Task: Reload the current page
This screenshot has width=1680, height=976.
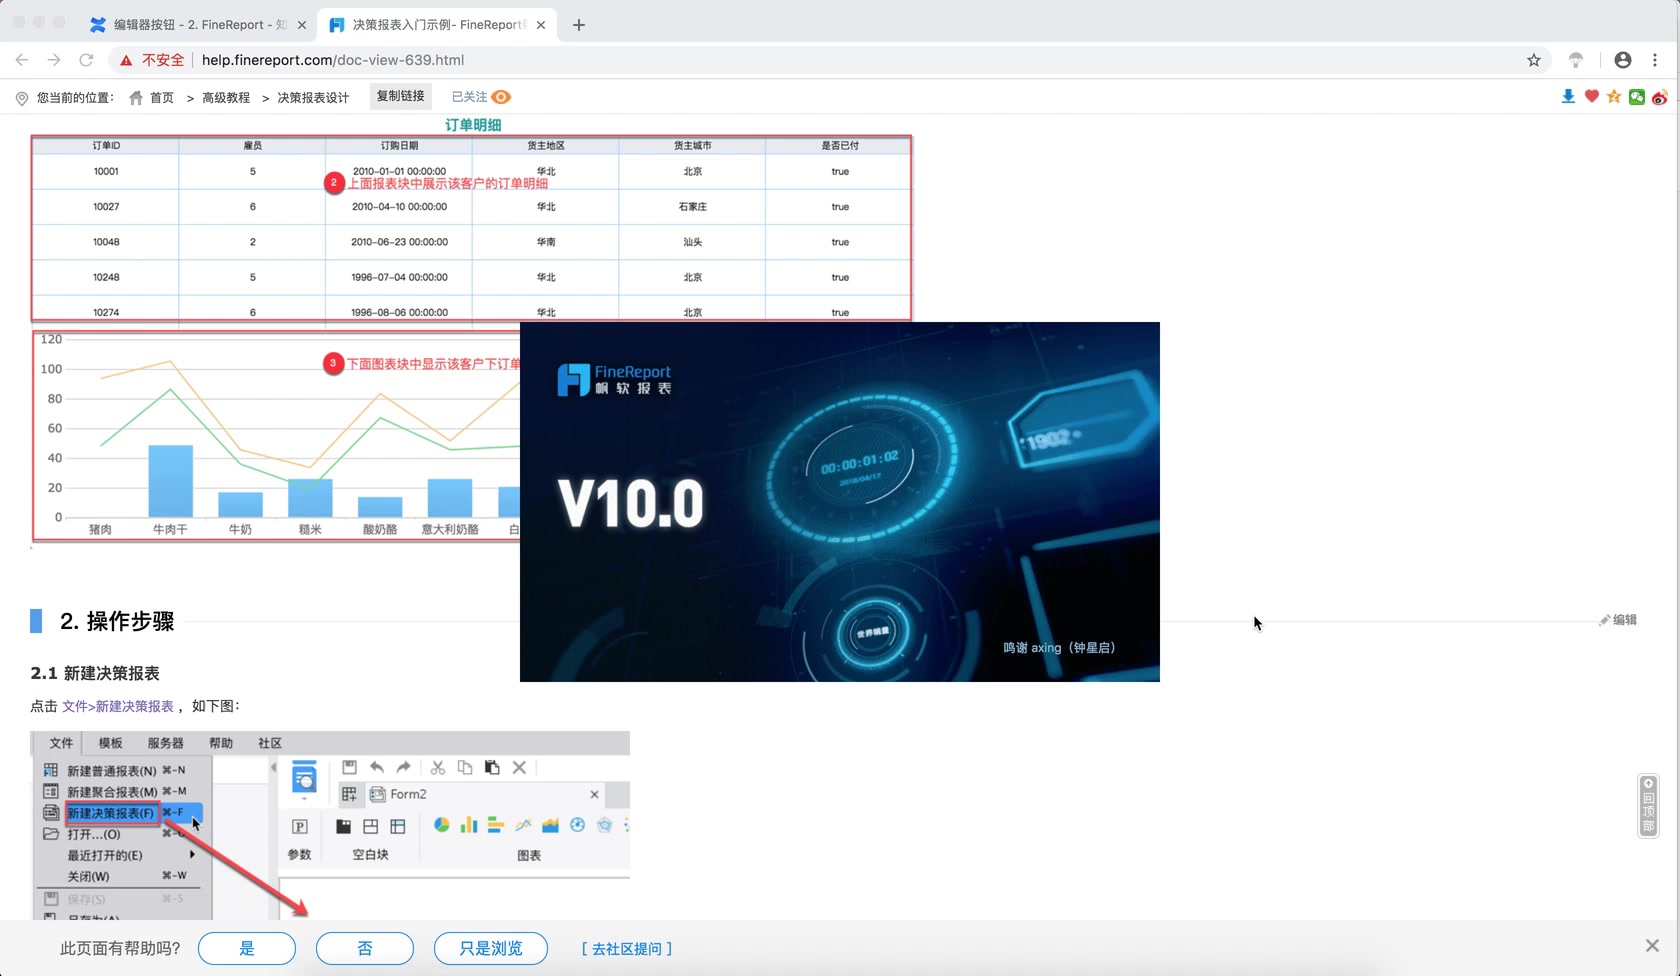Action: (x=86, y=60)
